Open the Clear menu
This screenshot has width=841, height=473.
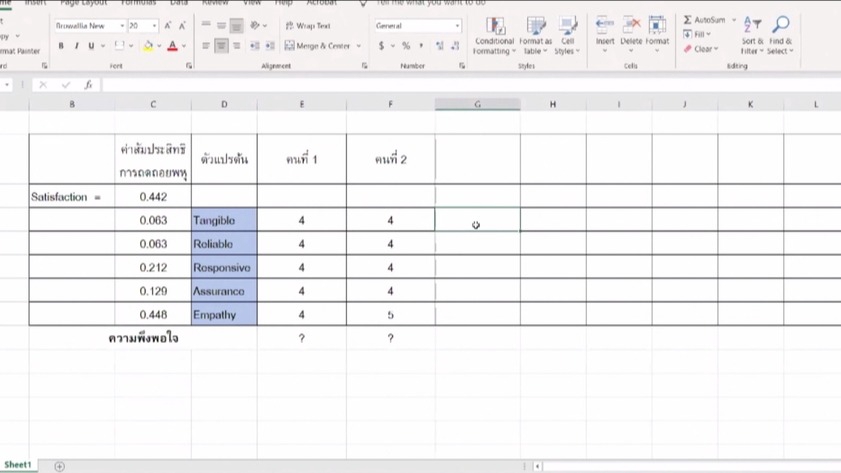pyautogui.click(x=700, y=49)
